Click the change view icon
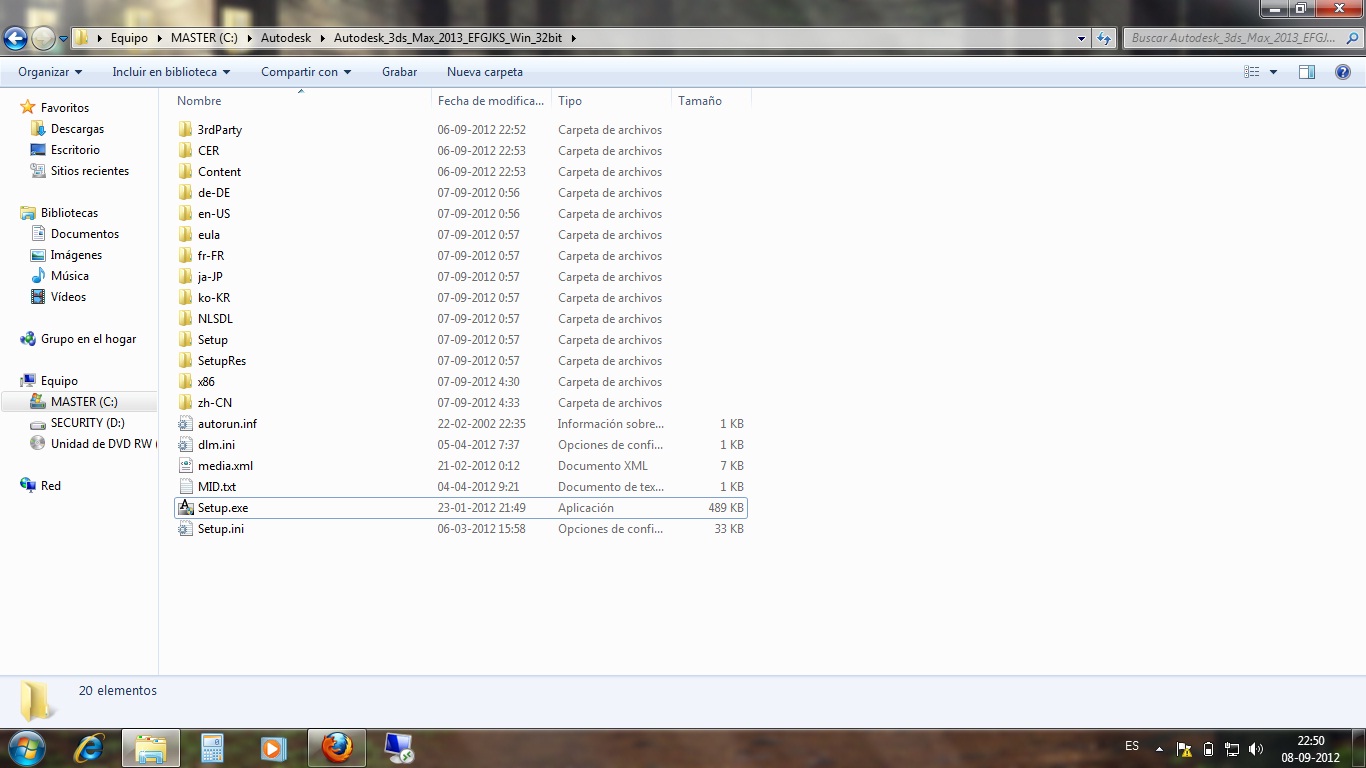This screenshot has height=768, width=1366. tap(1251, 72)
